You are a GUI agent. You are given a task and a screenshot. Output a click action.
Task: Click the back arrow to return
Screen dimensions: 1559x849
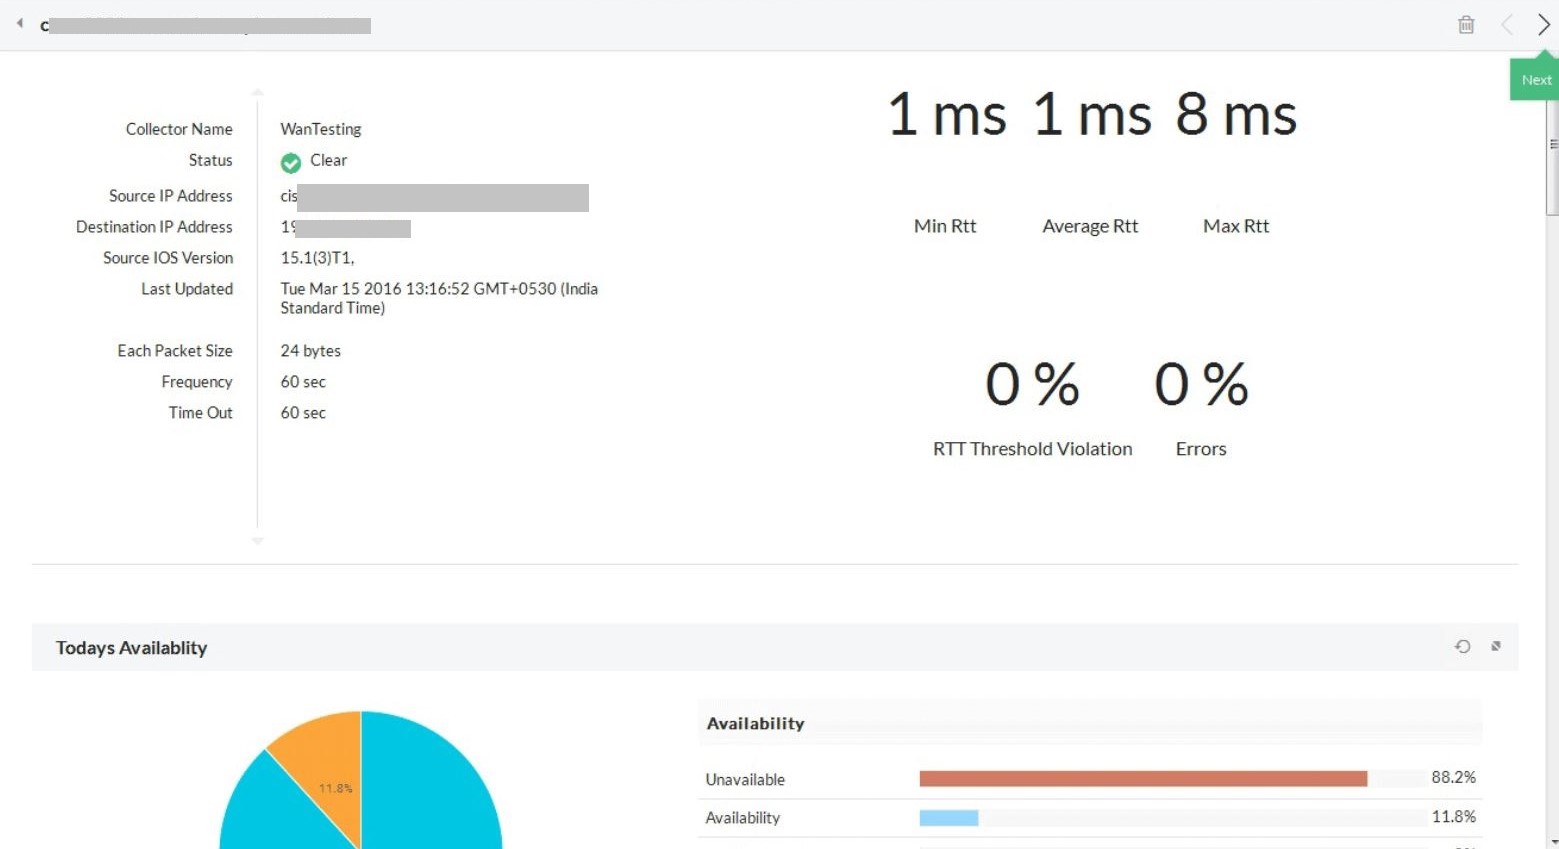point(18,22)
